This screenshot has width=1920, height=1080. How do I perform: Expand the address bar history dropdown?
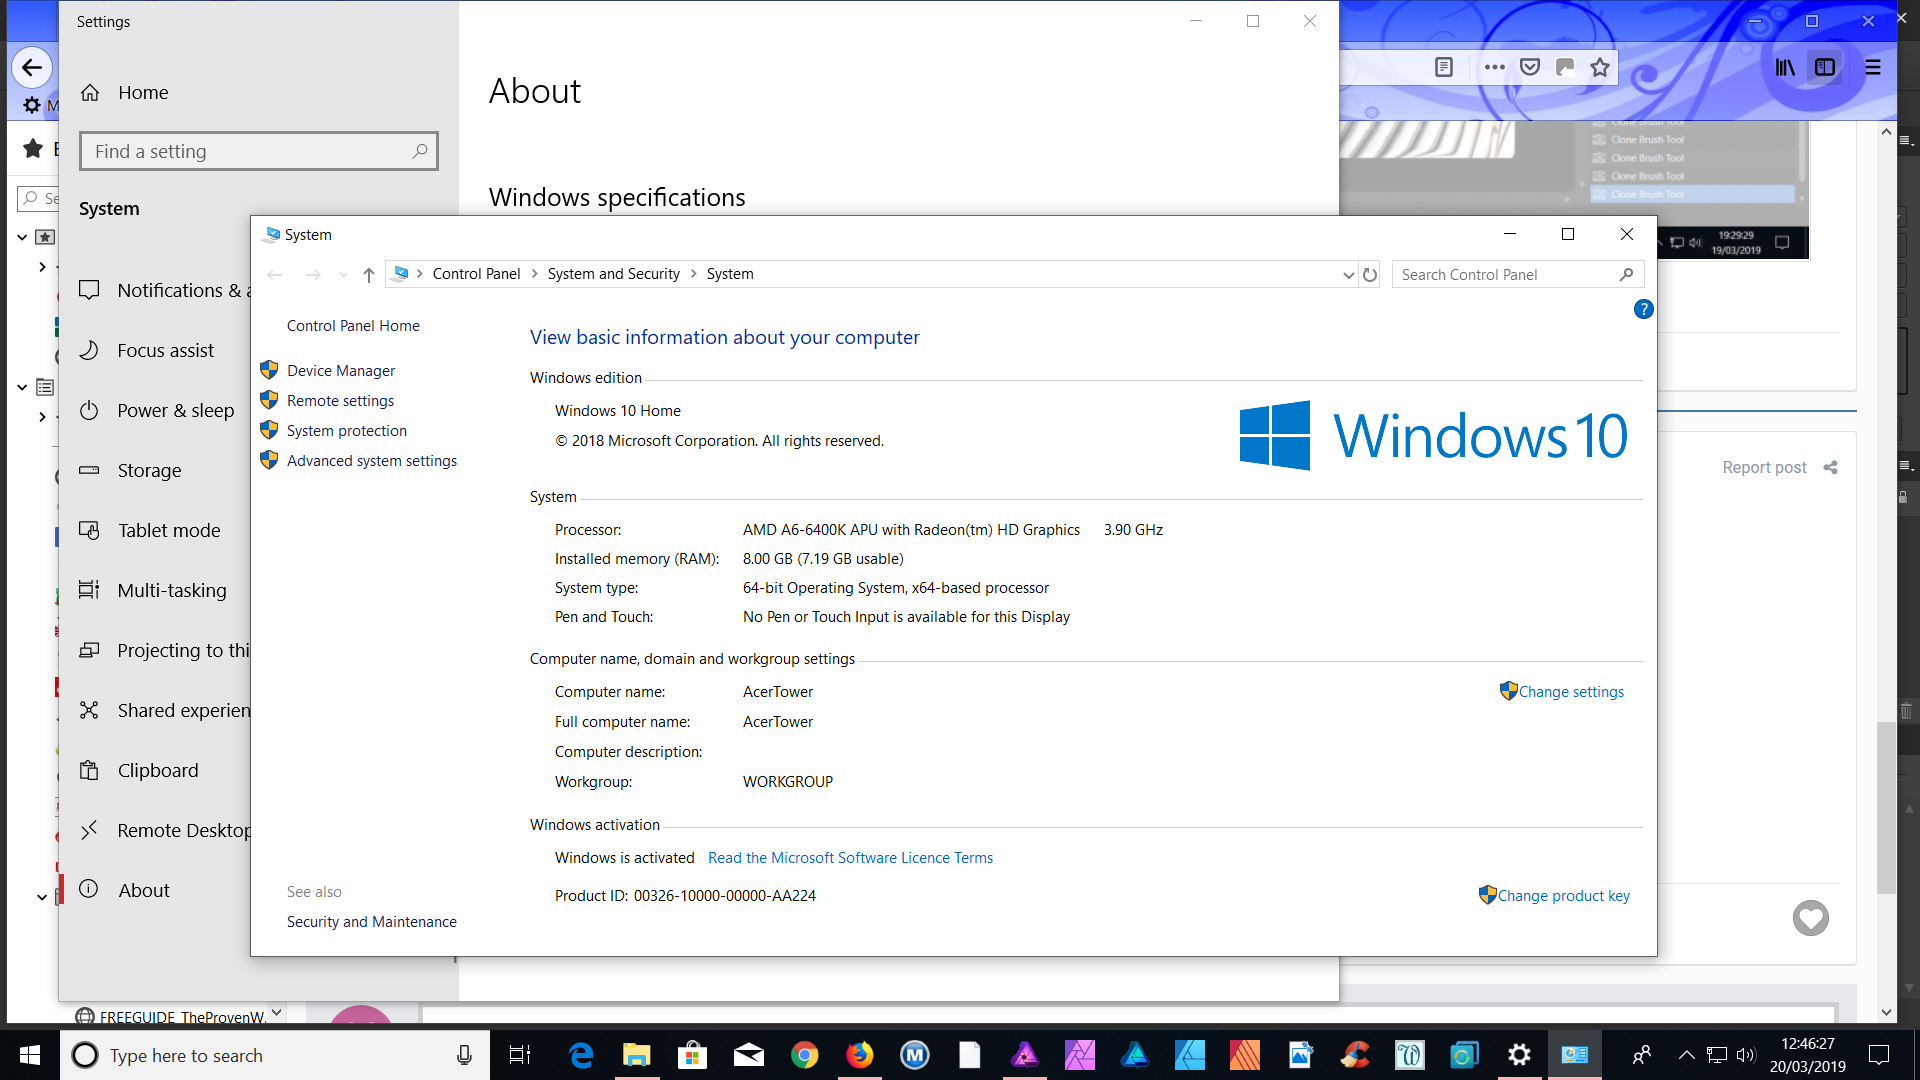(x=1348, y=275)
